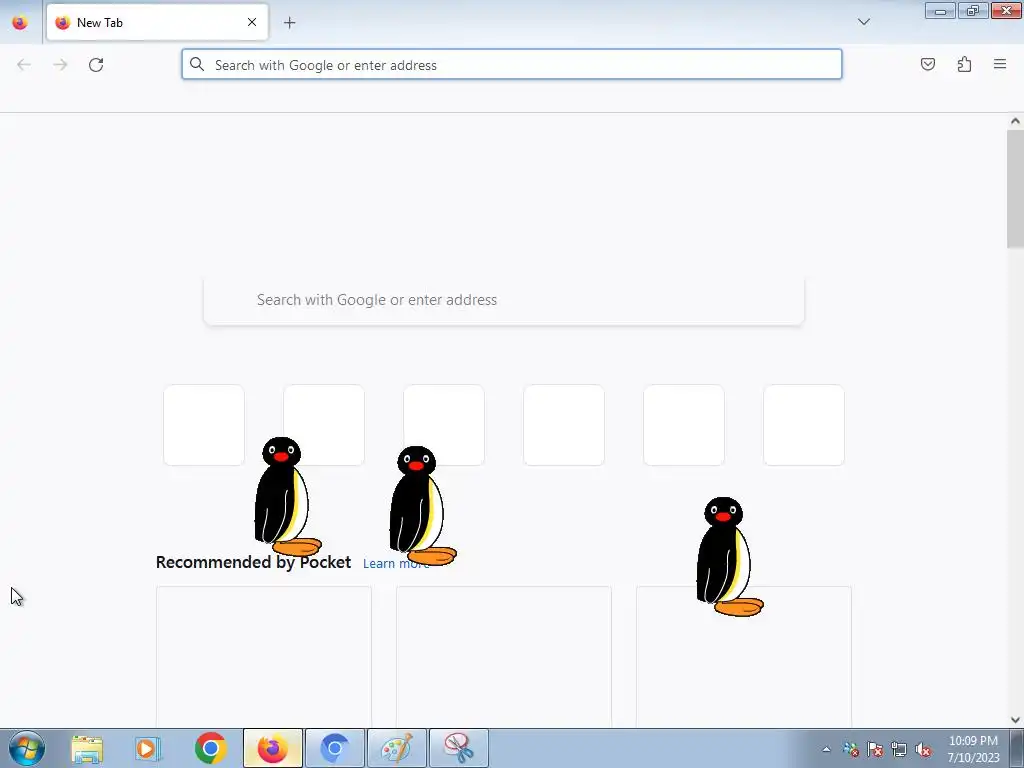Open the fifth top site tile

click(684, 425)
